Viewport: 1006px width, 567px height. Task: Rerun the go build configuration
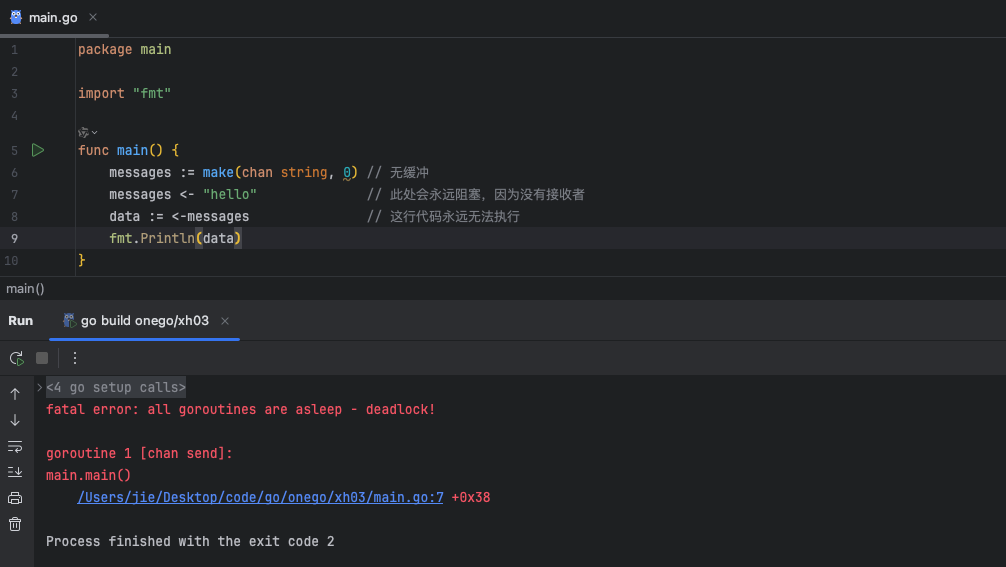(x=17, y=358)
